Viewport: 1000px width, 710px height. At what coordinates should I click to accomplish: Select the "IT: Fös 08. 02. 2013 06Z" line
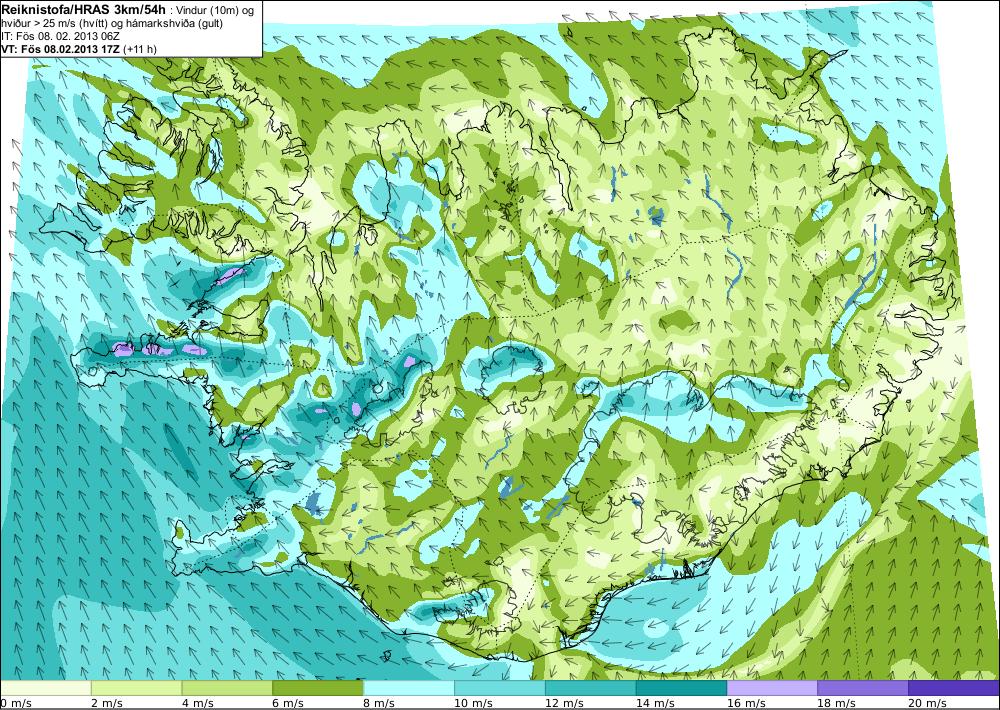coord(61,36)
